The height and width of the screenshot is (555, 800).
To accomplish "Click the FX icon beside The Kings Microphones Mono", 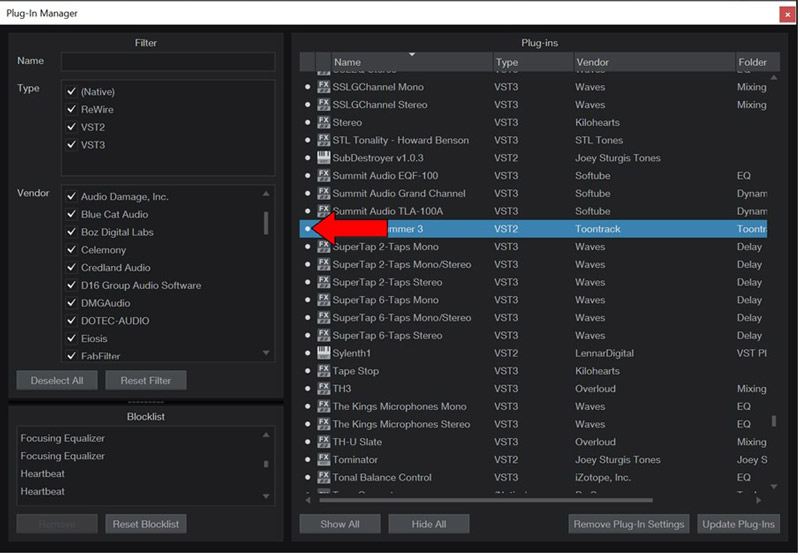I will click(323, 406).
